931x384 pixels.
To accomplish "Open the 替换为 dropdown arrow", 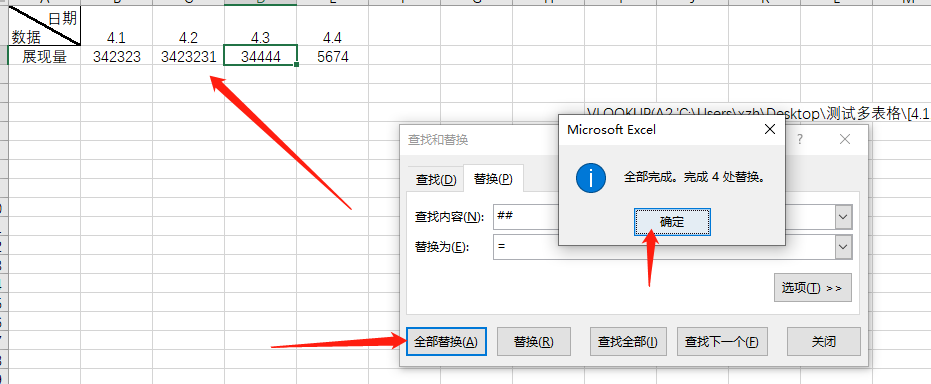I will pos(844,247).
